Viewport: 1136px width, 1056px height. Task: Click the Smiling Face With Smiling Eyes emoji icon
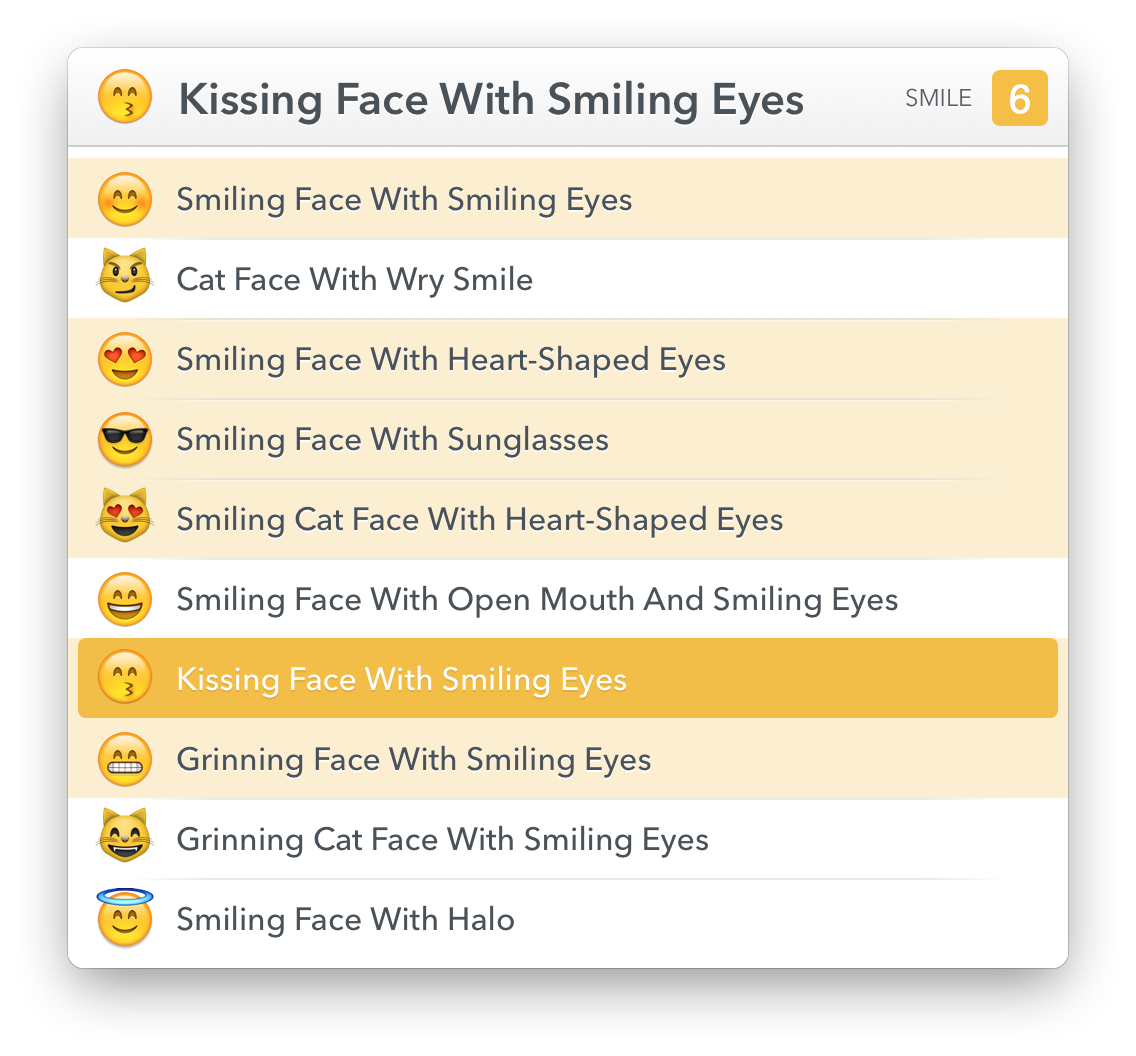click(x=125, y=199)
